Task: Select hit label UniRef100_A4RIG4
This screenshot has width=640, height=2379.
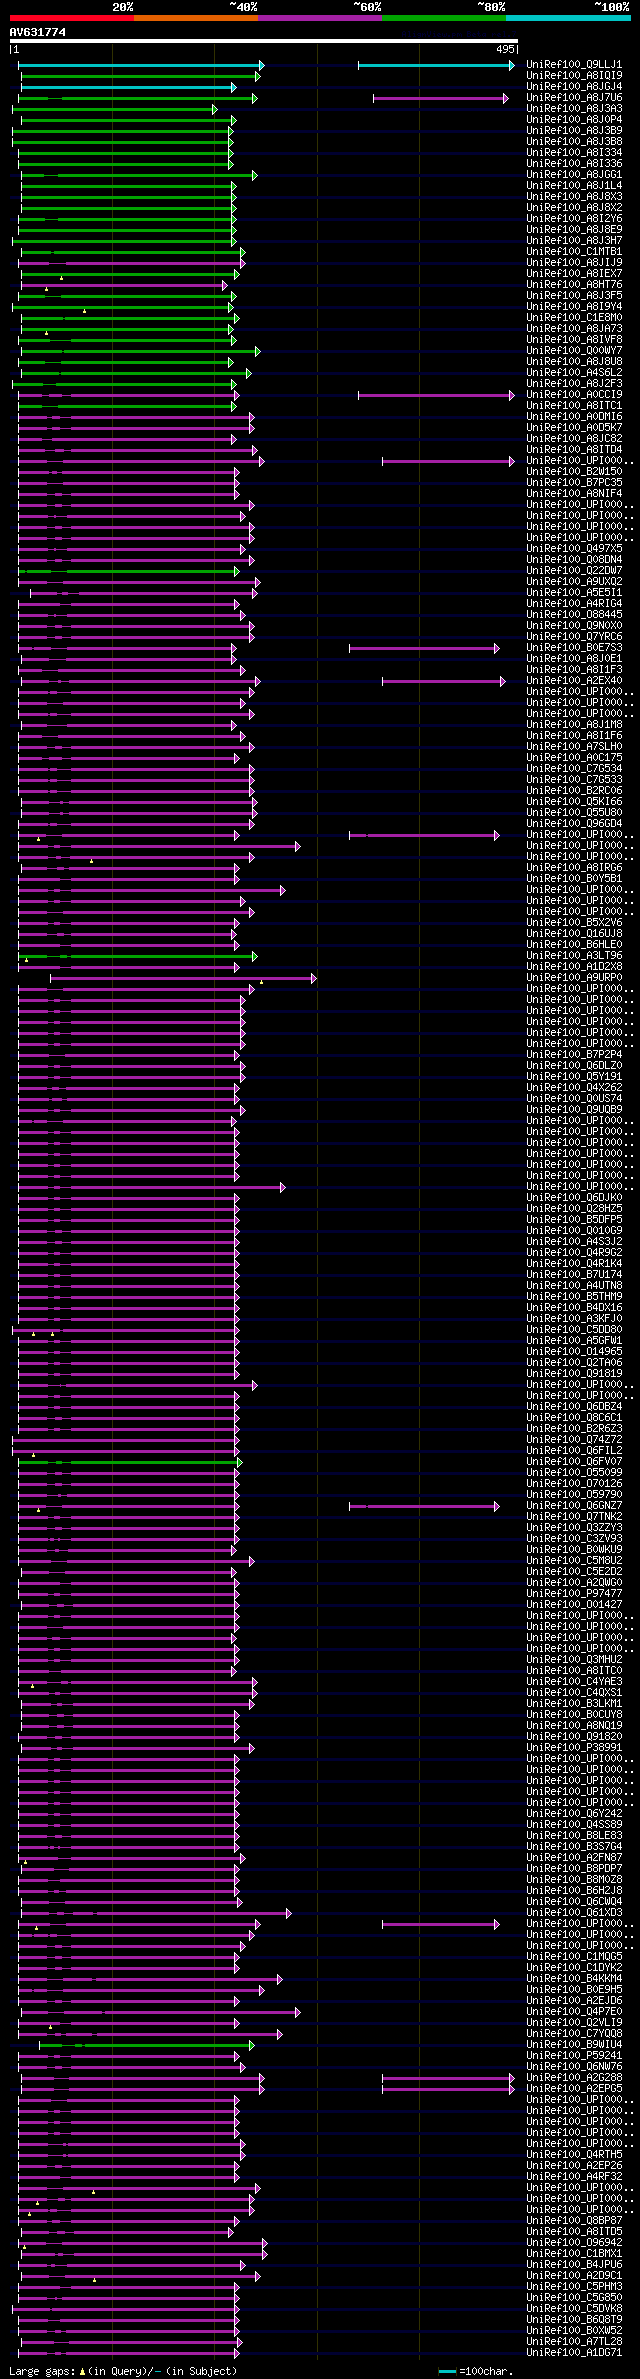Action: pos(574,603)
